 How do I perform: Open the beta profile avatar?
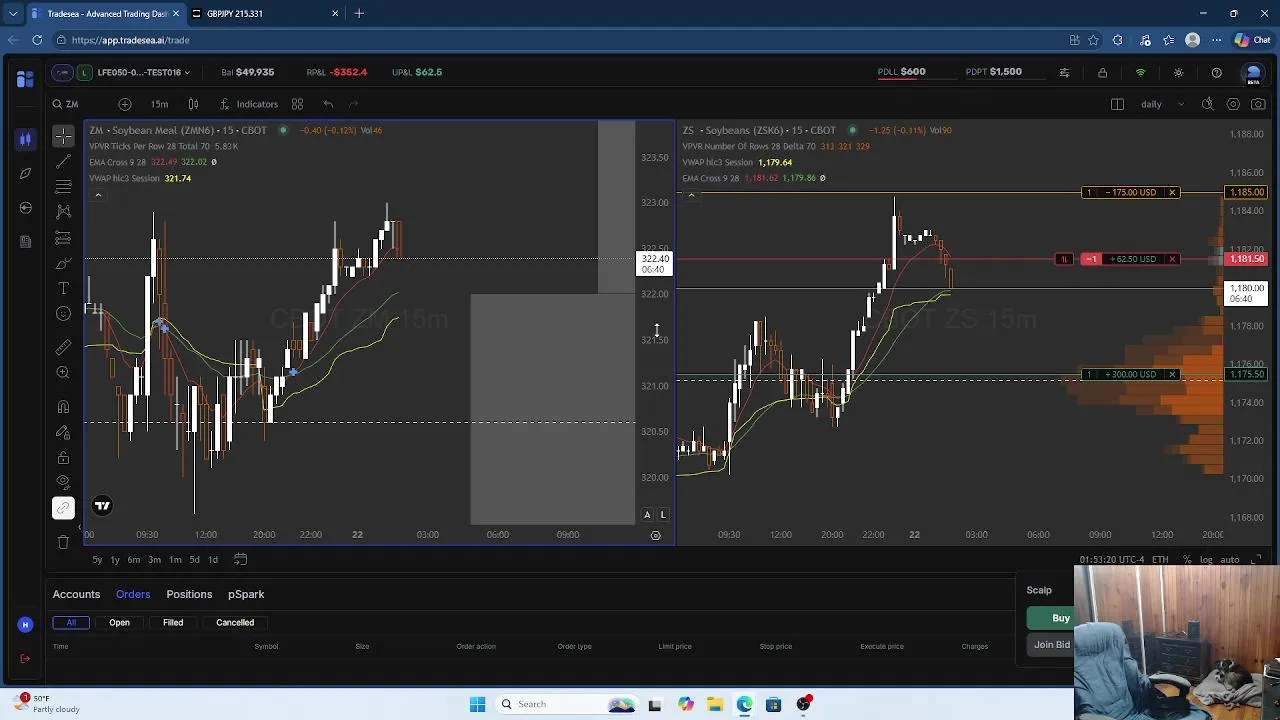coord(1252,73)
